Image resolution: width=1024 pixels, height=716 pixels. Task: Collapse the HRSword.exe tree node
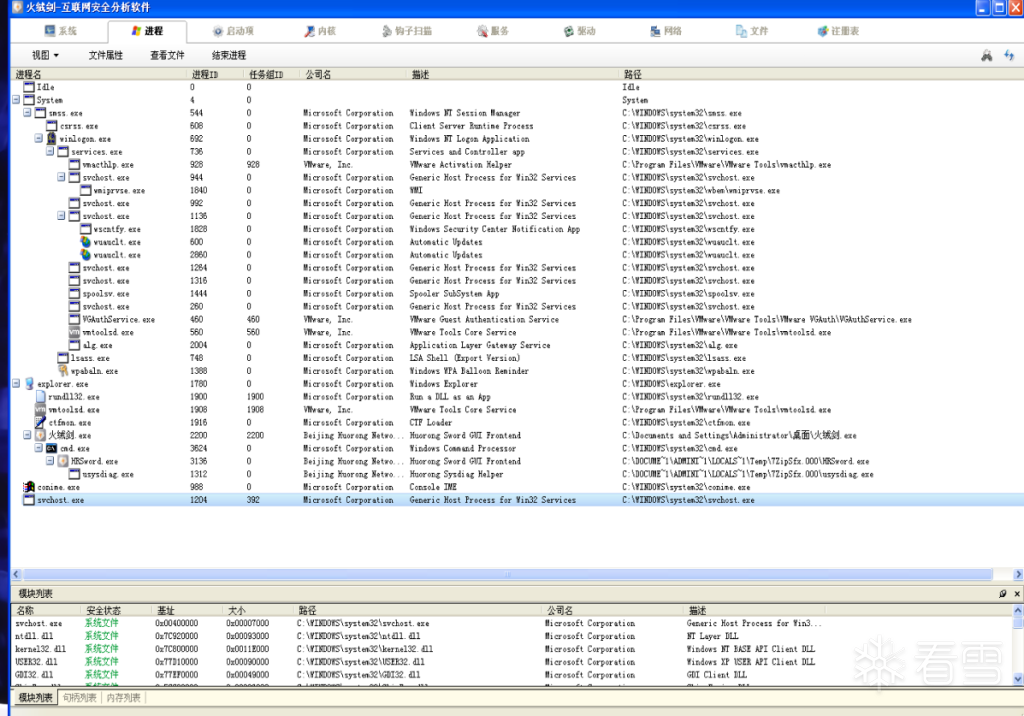pyautogui.click(x=50, y=461)
